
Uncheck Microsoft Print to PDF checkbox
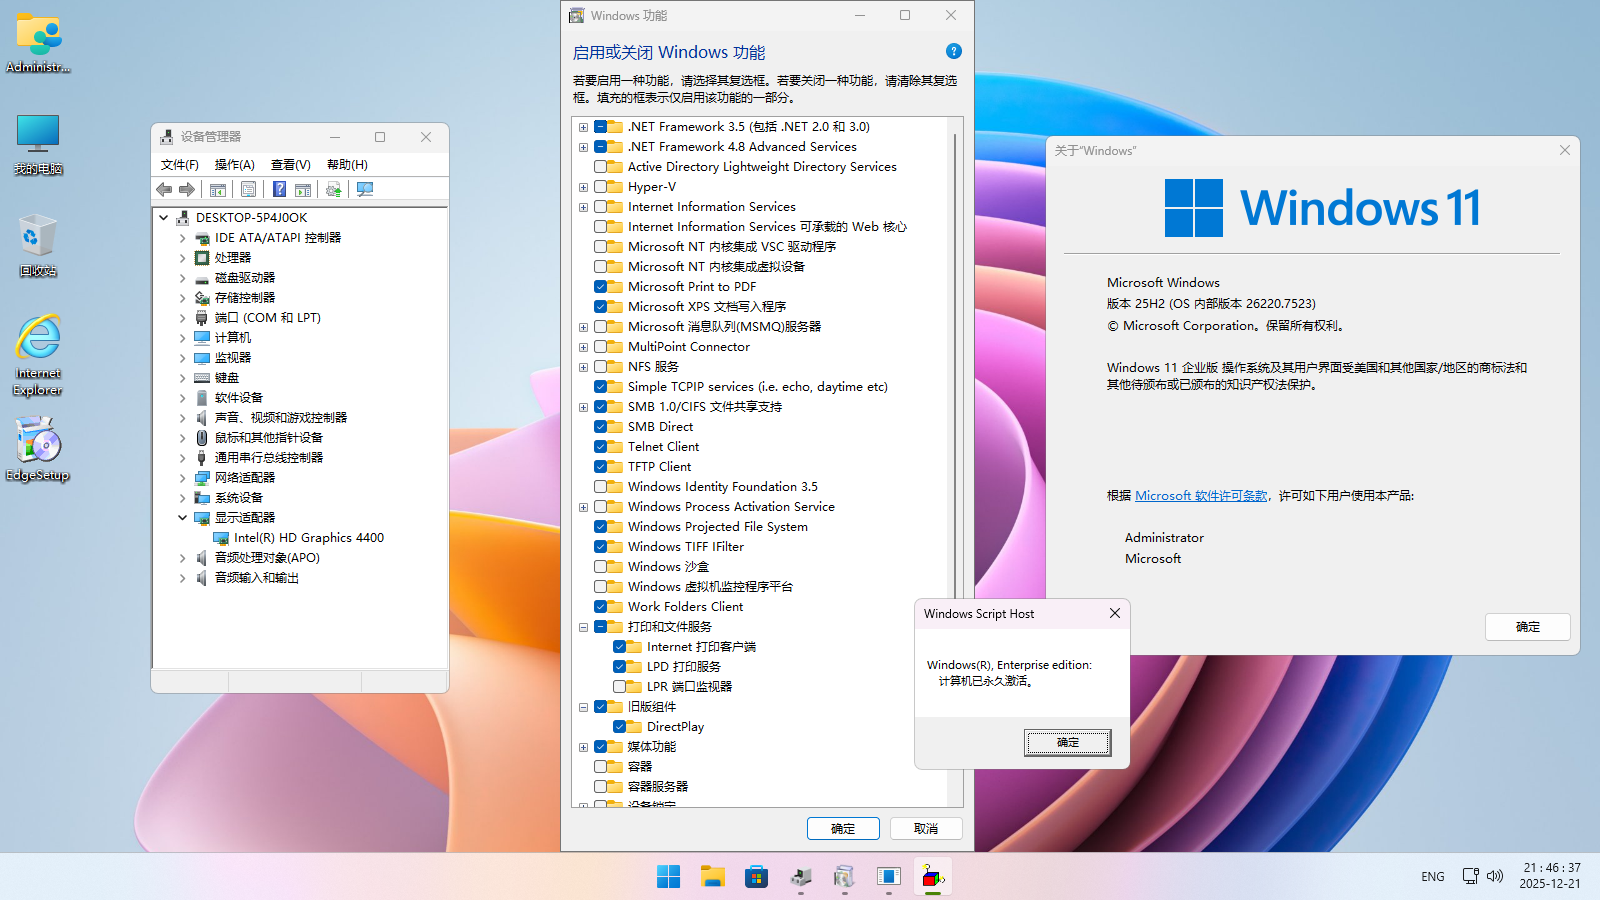(601, 287)
